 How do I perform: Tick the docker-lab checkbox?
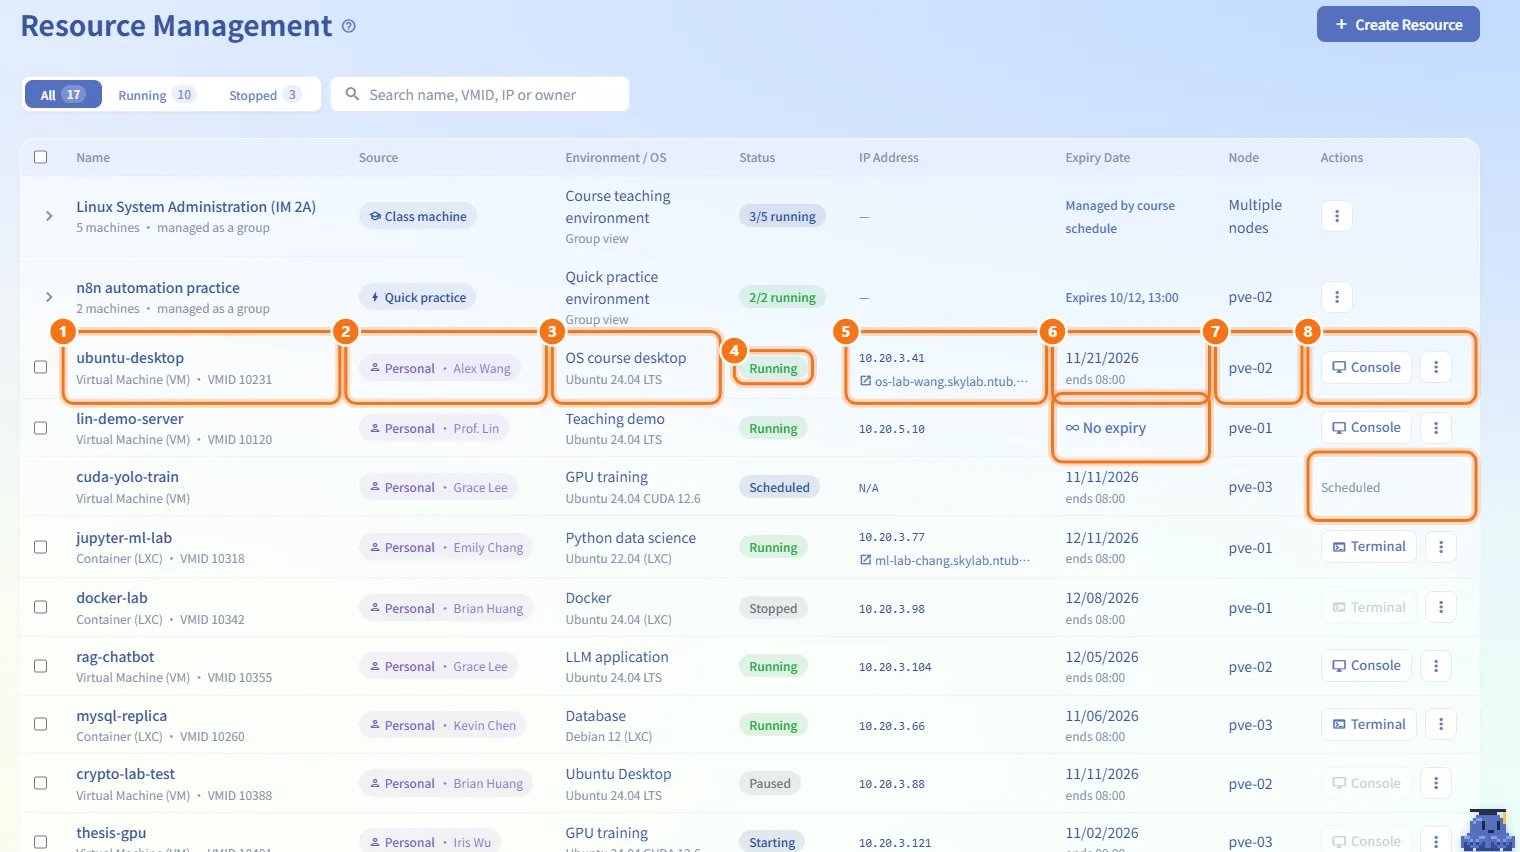[41, 607]
